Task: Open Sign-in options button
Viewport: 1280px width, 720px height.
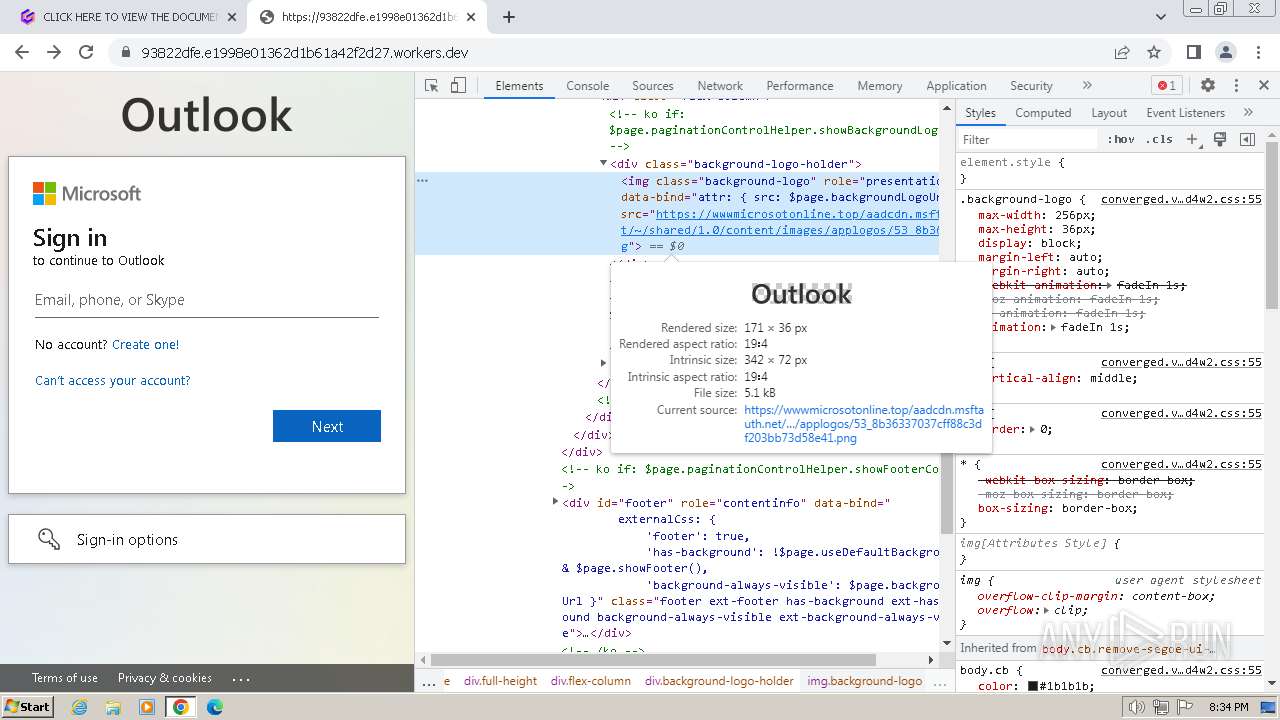Action: click(x=207, y=539)
